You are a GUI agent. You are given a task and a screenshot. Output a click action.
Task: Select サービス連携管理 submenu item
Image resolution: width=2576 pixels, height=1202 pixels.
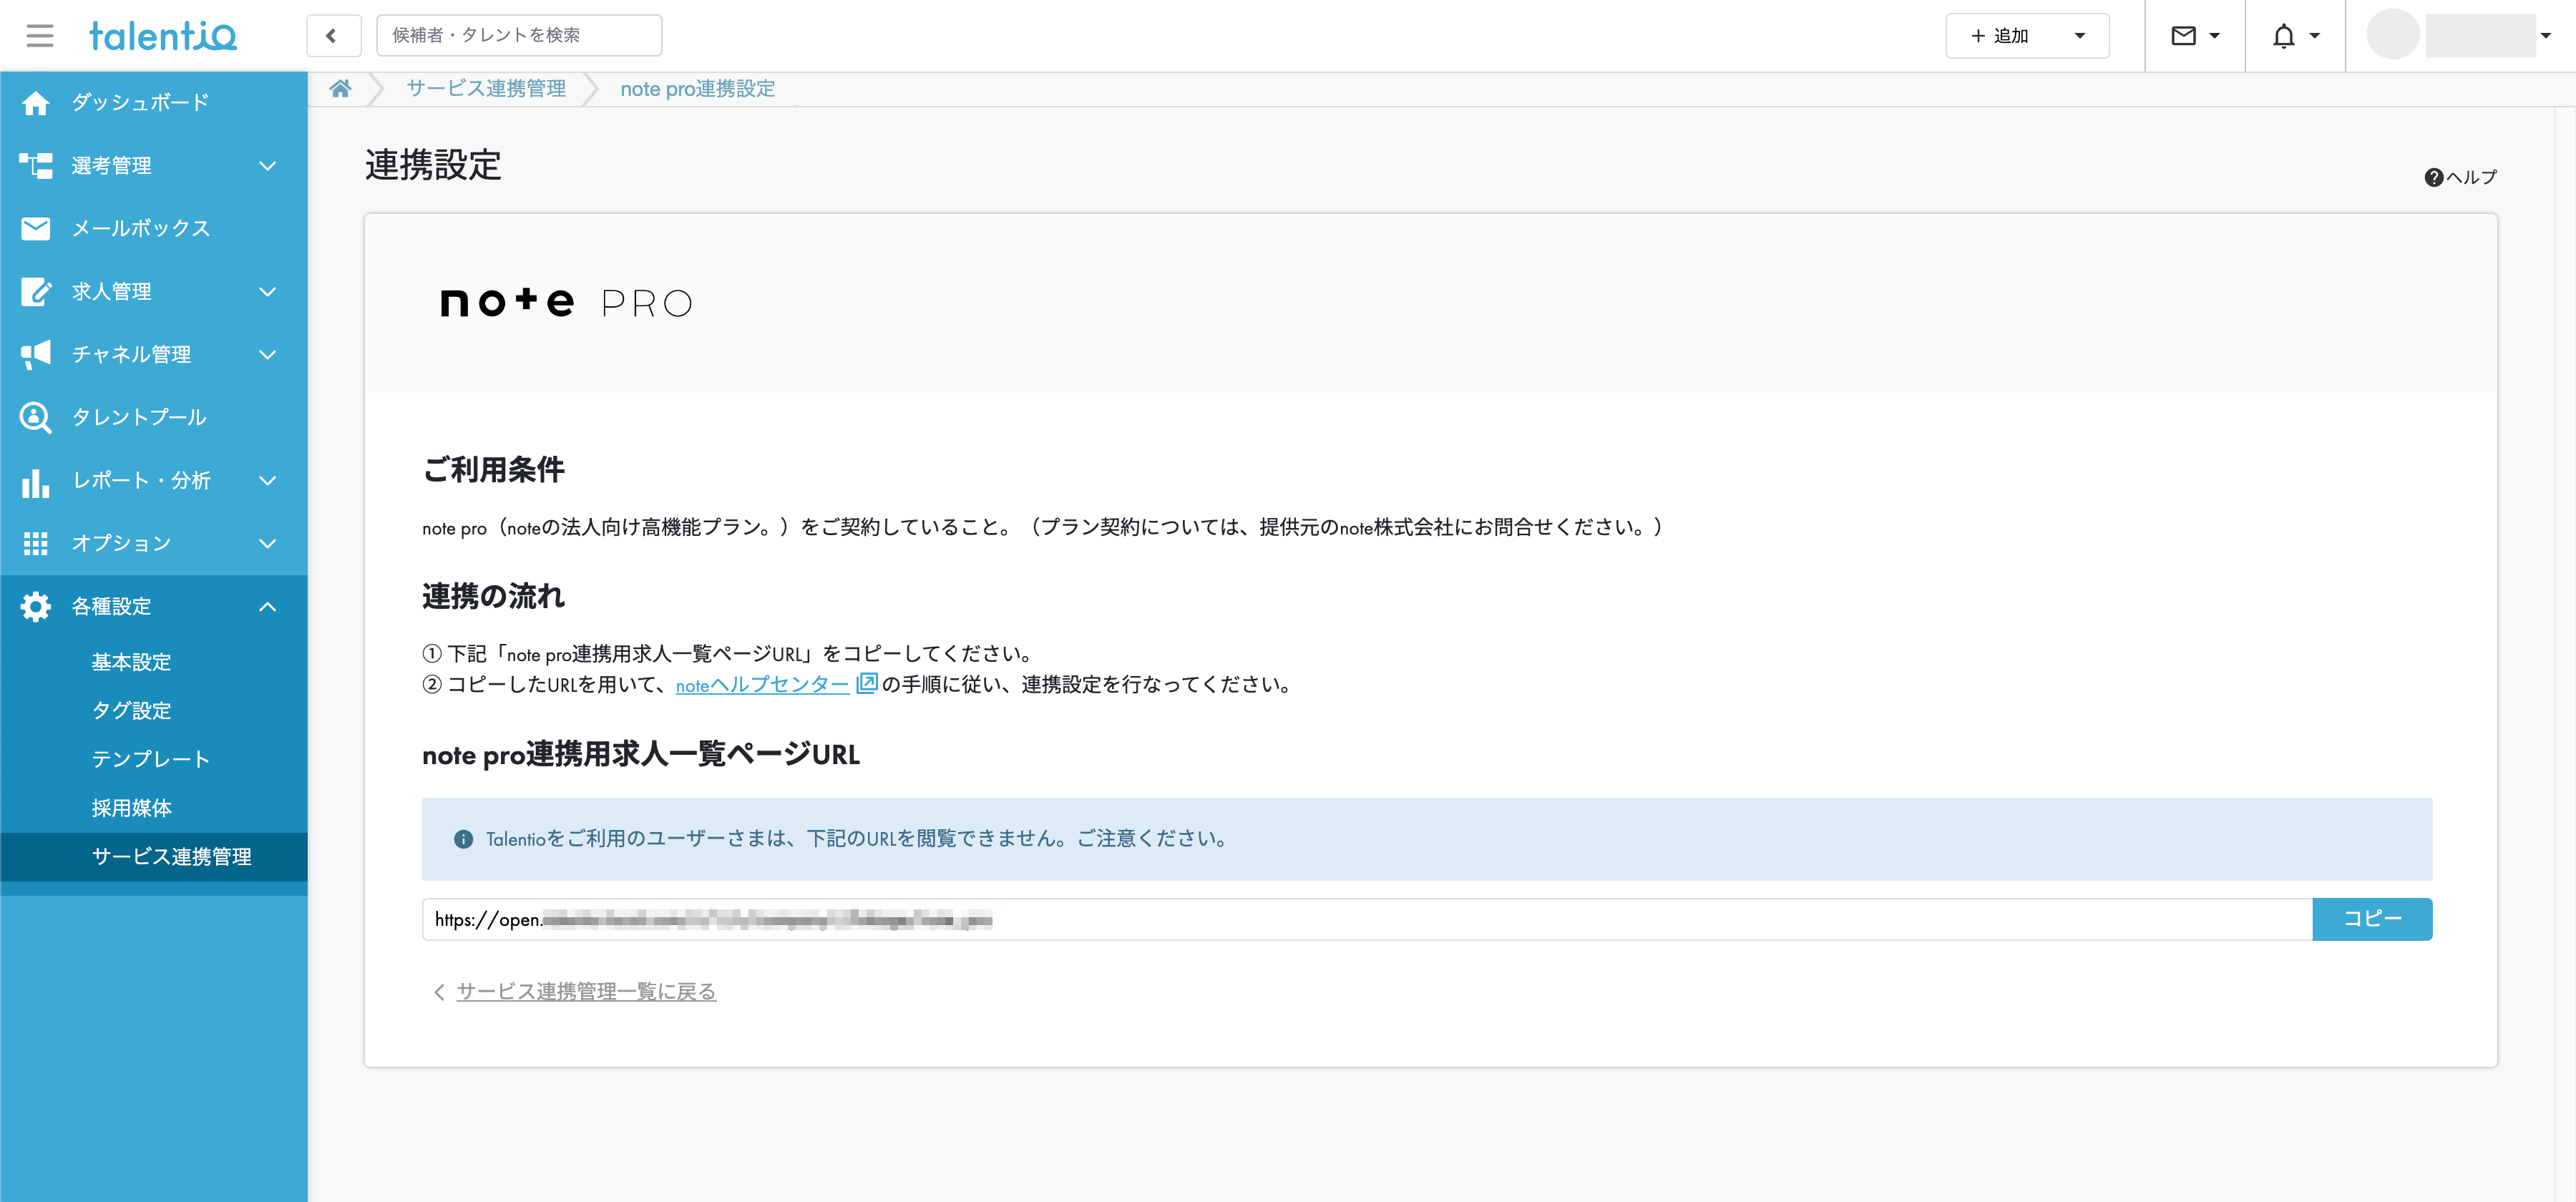tap(154, 857)
